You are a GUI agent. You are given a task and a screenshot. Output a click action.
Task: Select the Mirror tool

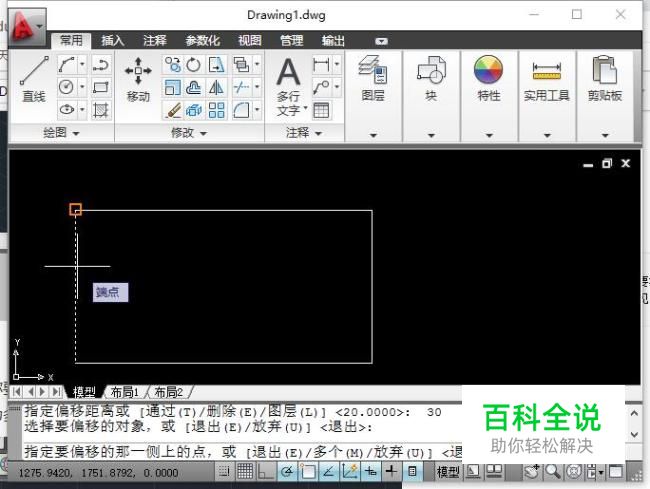216,87
